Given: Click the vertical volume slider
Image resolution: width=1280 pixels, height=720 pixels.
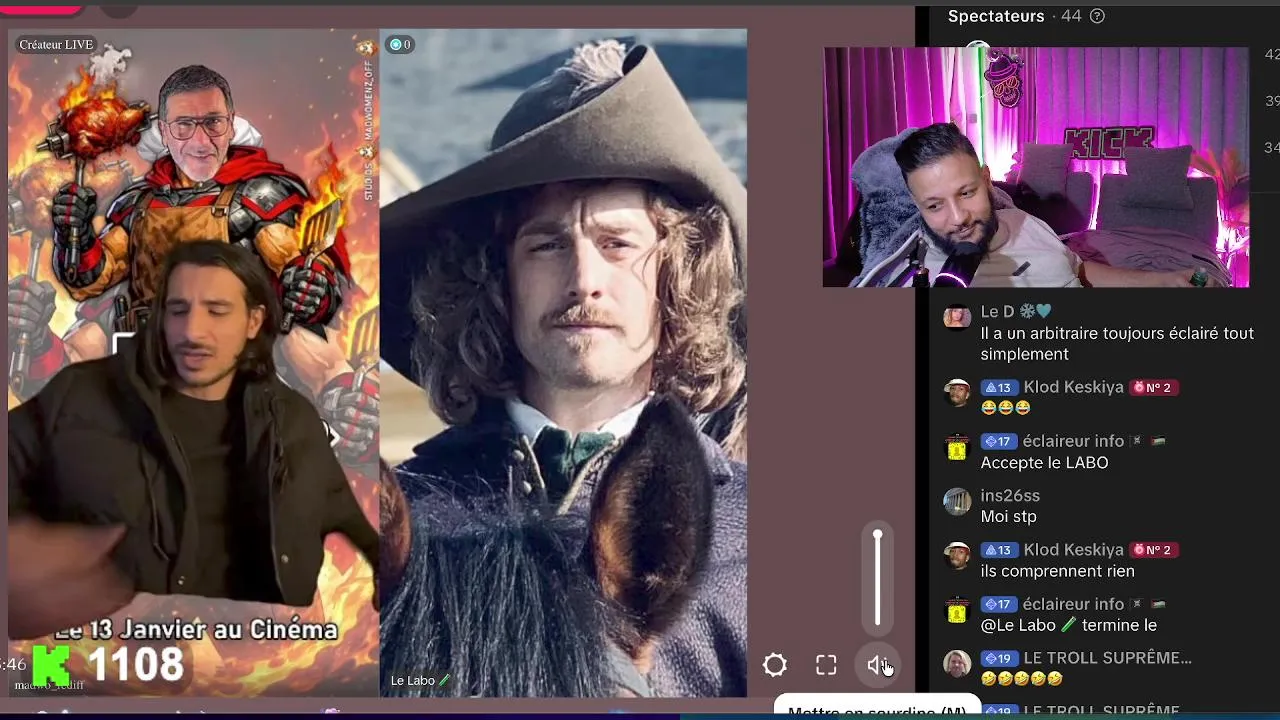Looking at the screenshot, I should [x=878, y=578].
